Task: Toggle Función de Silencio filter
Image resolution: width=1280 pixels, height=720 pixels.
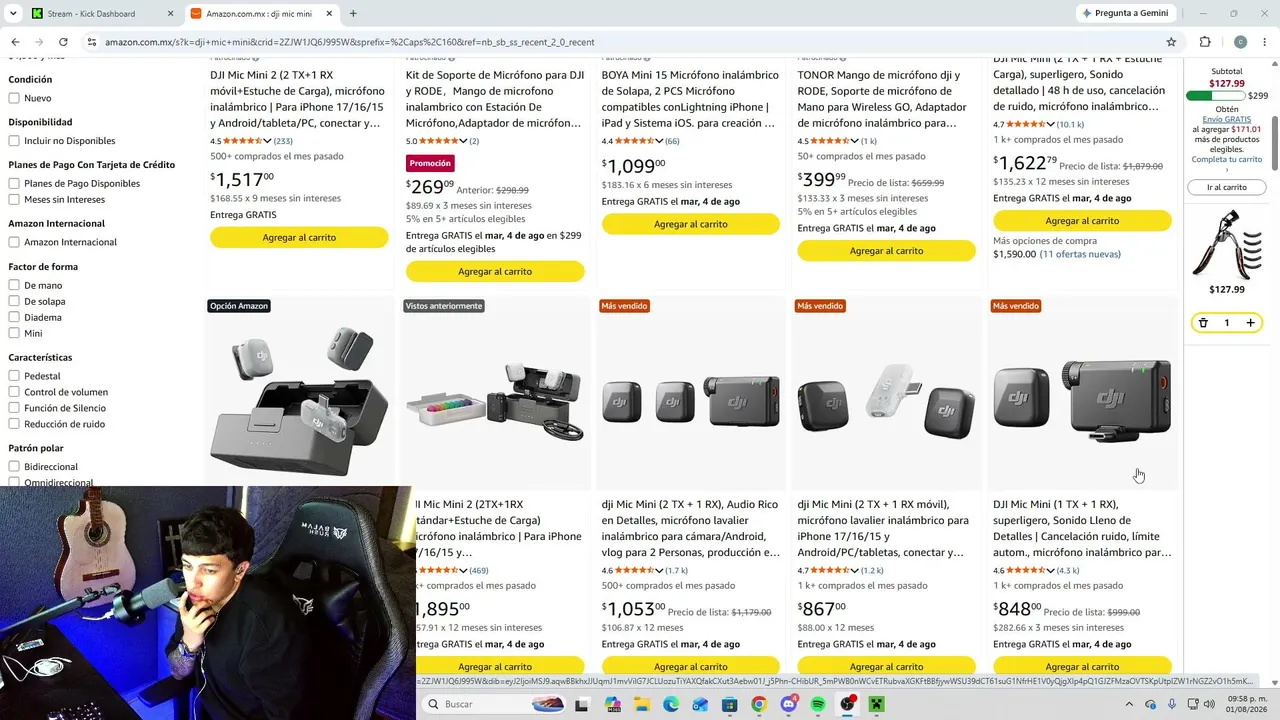Action: [x=14, y=408]
